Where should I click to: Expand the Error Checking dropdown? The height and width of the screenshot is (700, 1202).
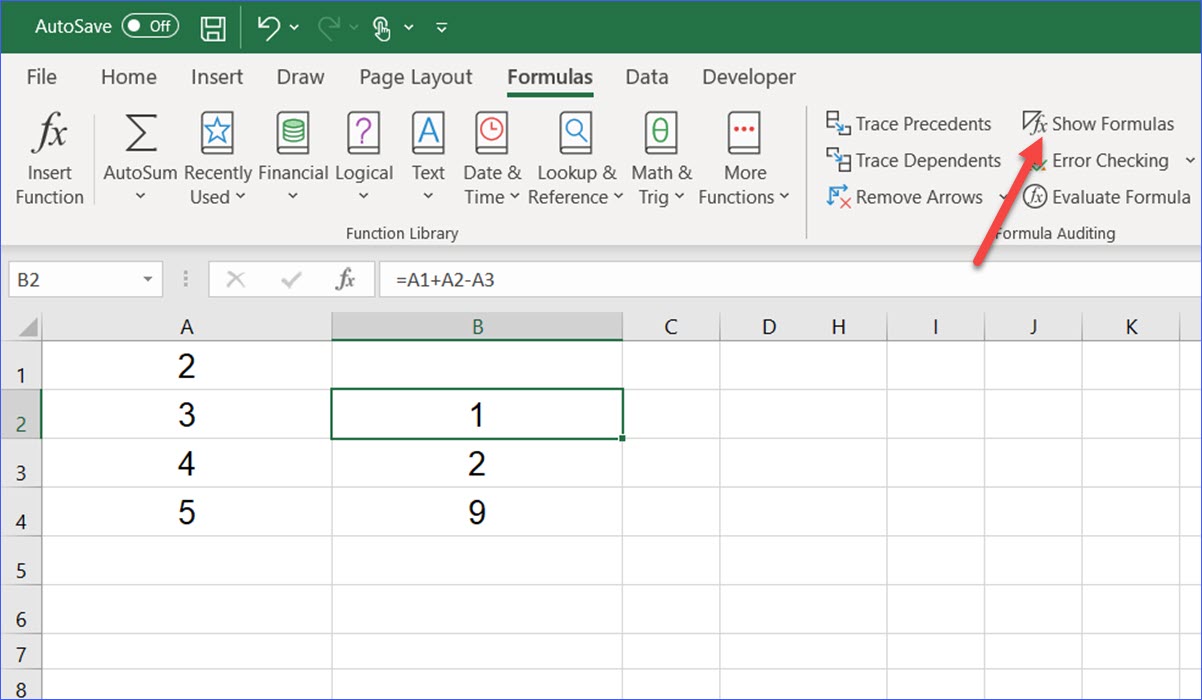1190,160
